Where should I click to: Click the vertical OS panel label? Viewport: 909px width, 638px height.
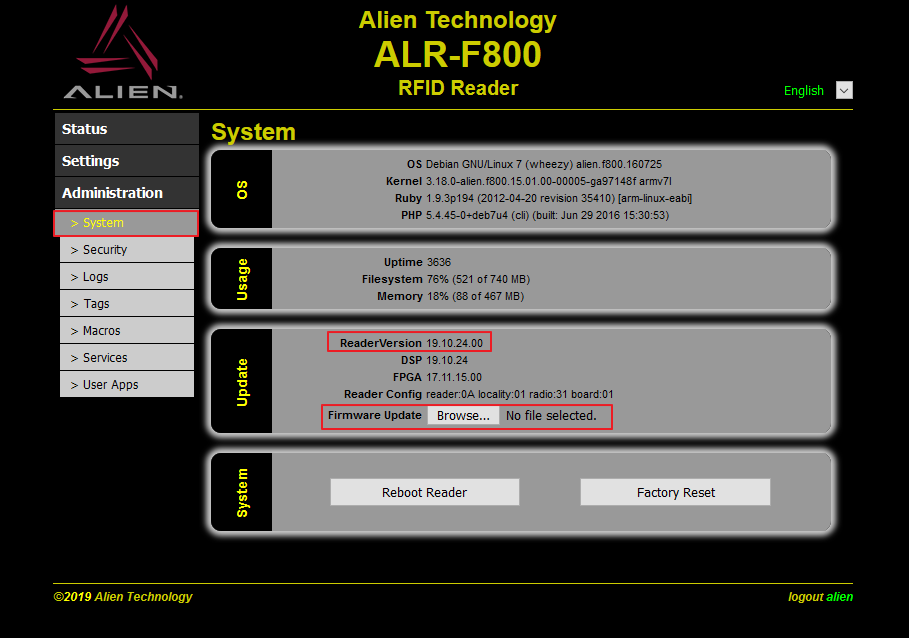tap(242, 190)
